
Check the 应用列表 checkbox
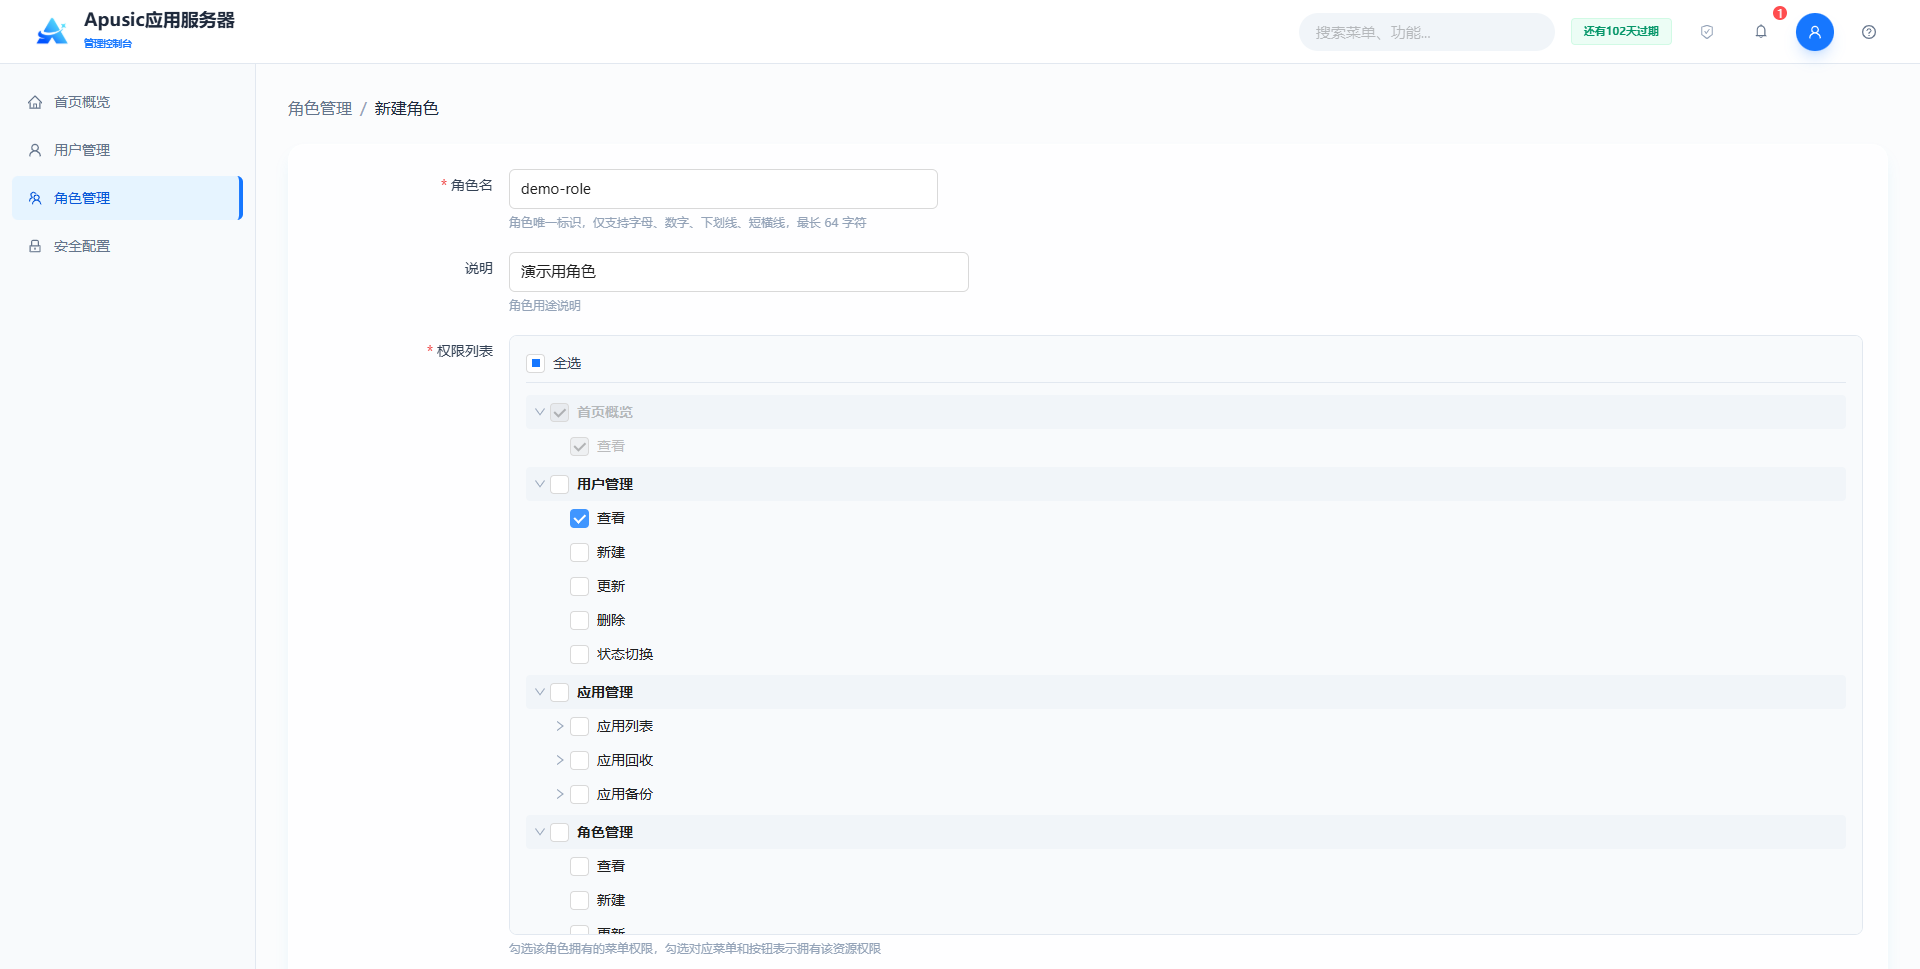point(580,726)
